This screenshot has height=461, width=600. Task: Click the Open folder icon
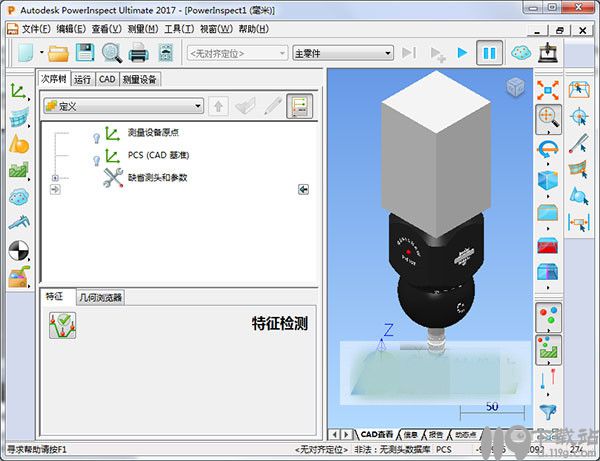58,53
